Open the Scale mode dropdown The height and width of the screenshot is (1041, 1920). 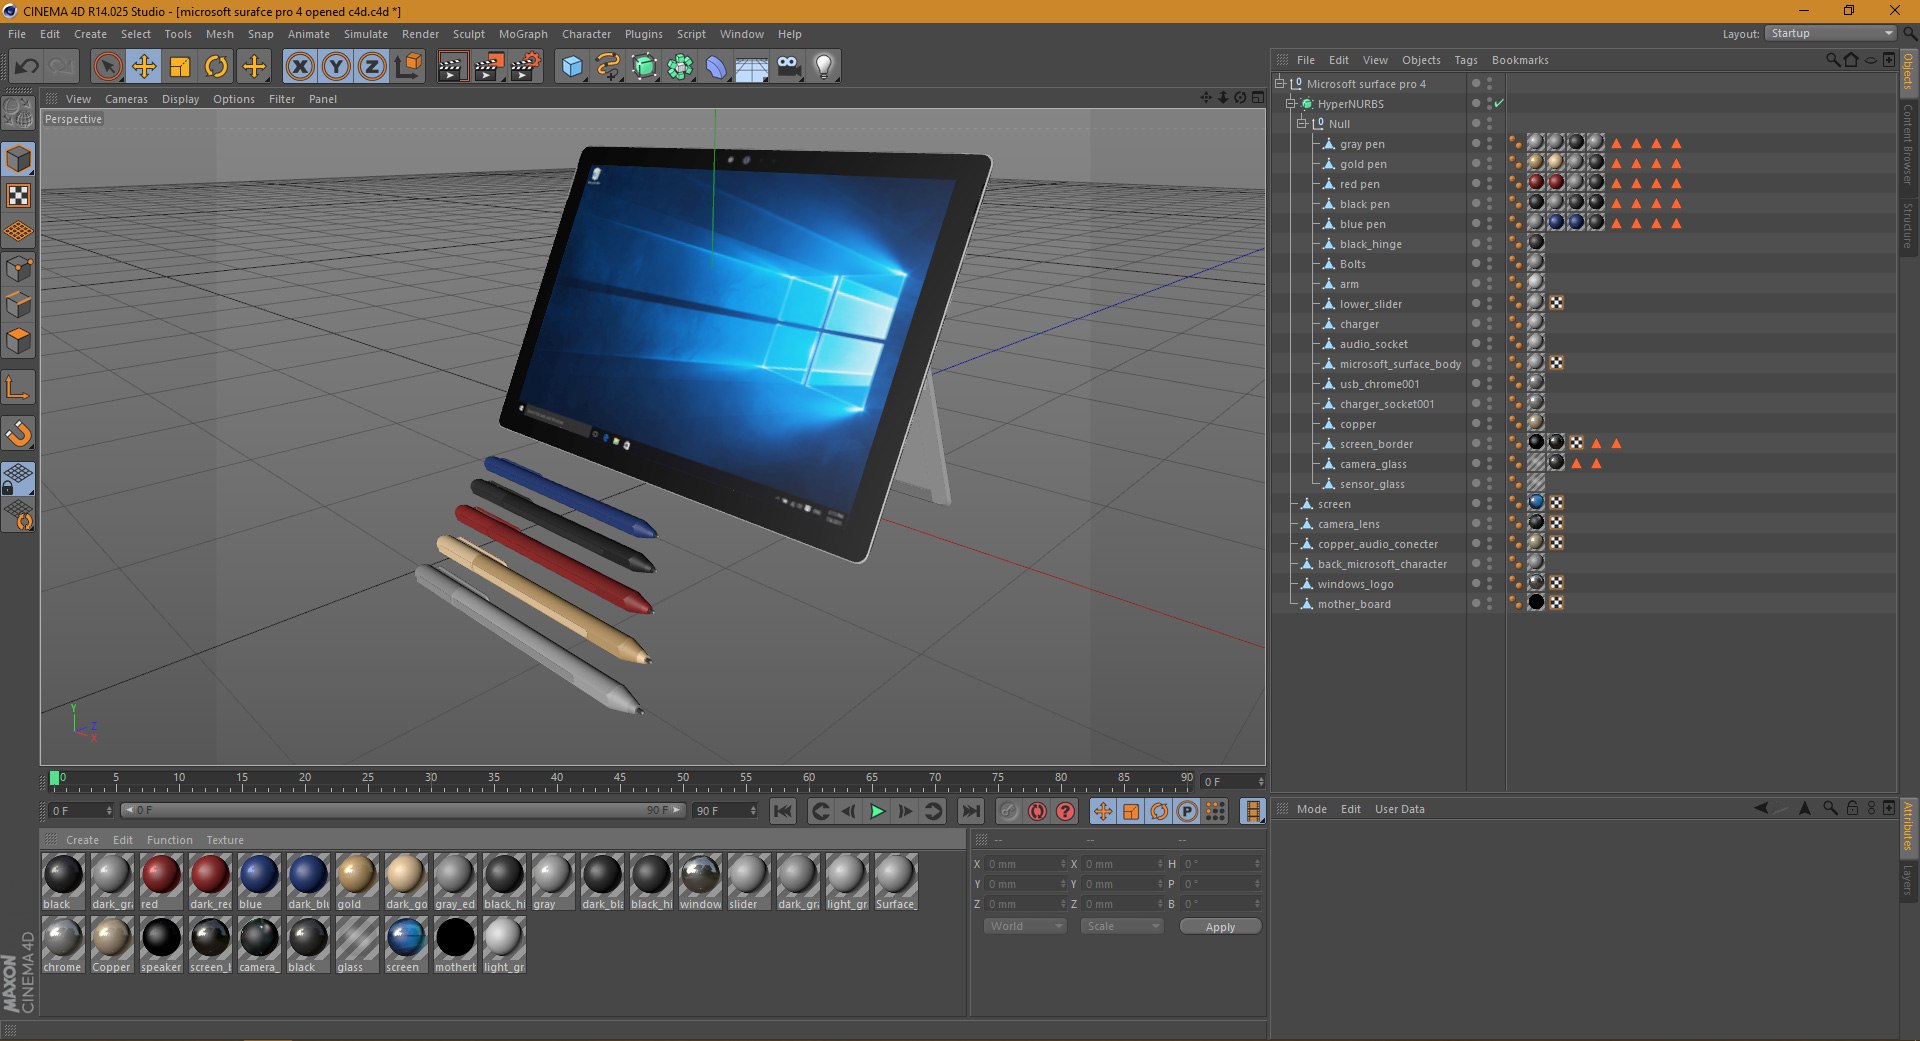tap(1122, 926)
